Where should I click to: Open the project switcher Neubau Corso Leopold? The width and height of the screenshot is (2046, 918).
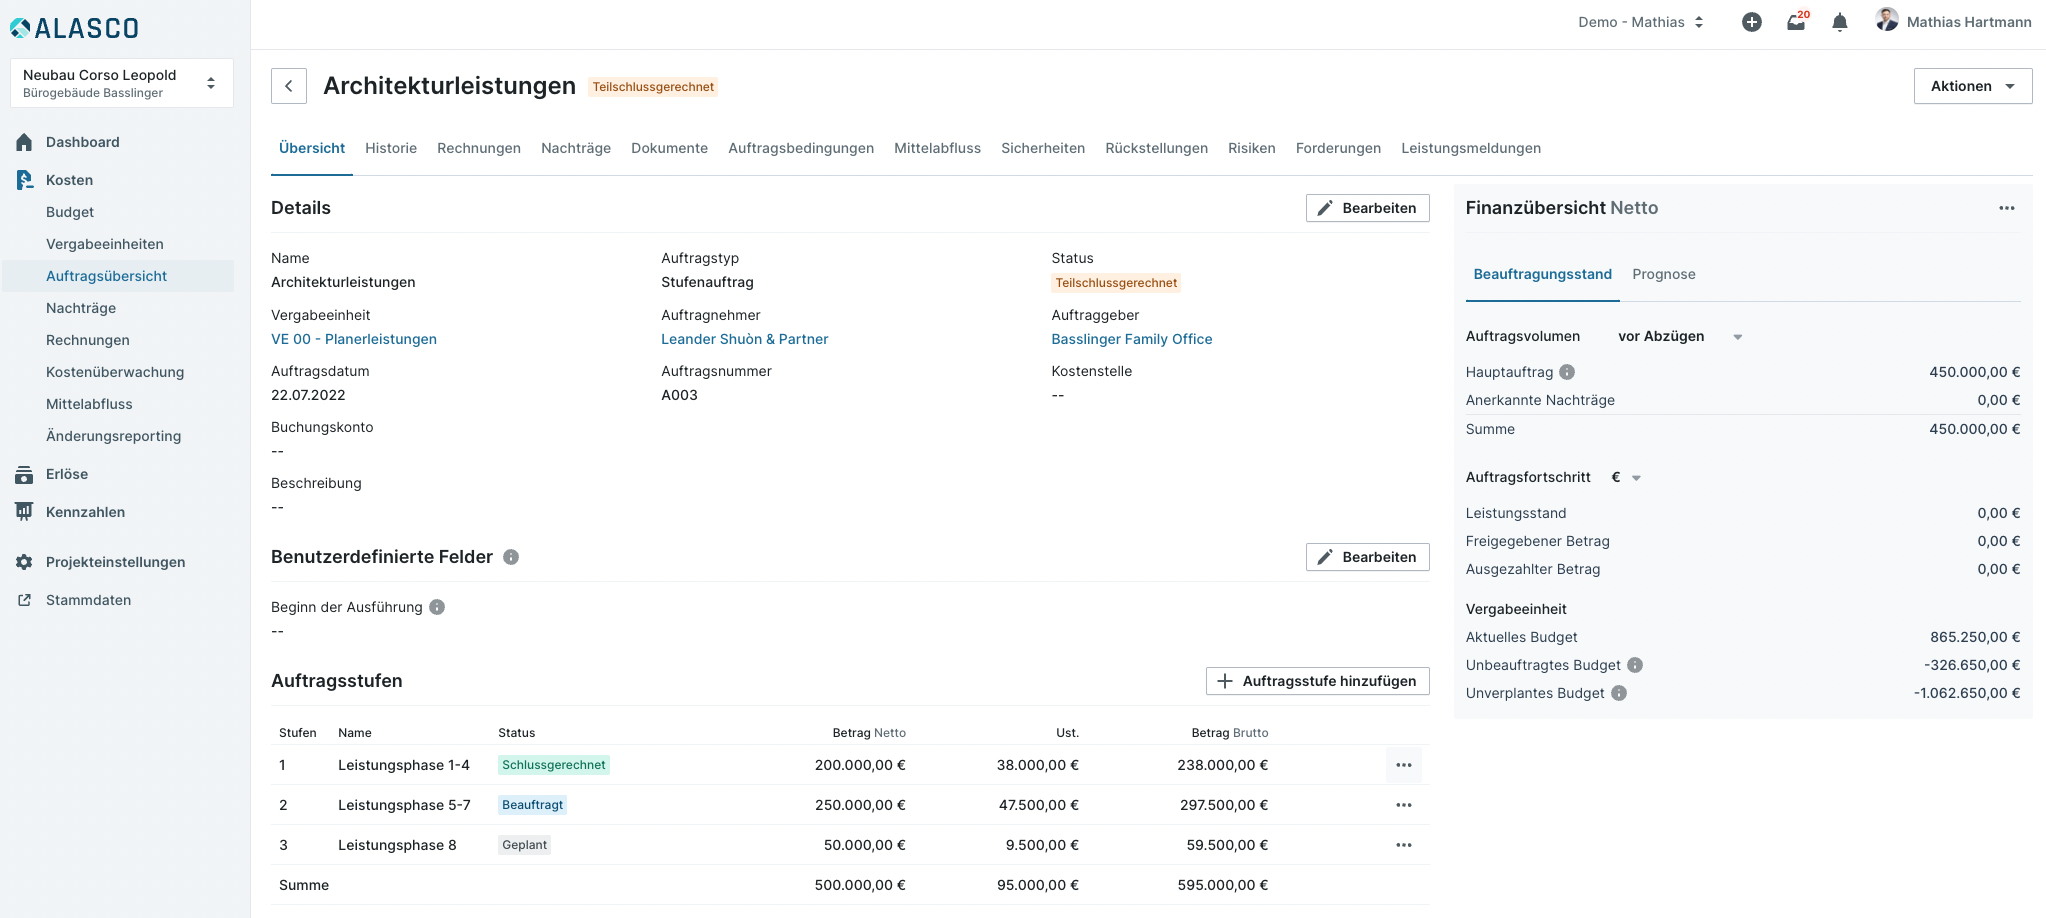pyautogui.click(x=122, y=83)
